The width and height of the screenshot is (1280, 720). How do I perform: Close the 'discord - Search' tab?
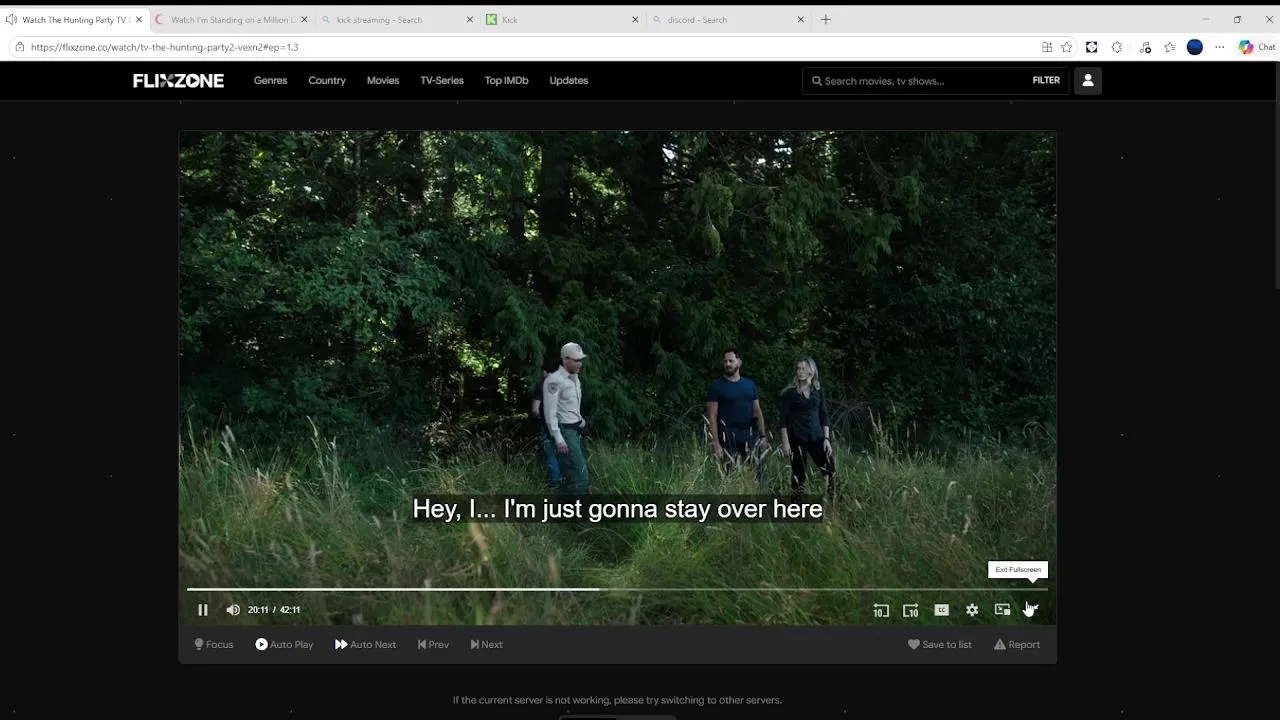[801, 19]
